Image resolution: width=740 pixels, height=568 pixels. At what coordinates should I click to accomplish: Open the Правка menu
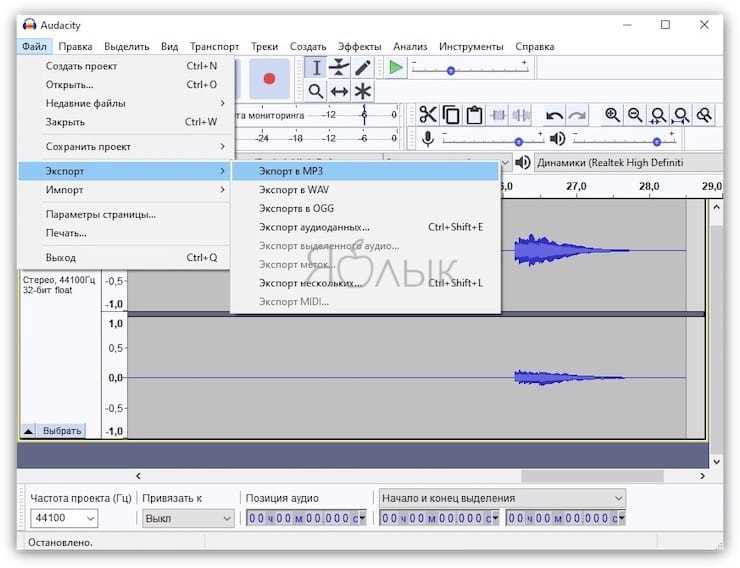[x=76, y=47]
